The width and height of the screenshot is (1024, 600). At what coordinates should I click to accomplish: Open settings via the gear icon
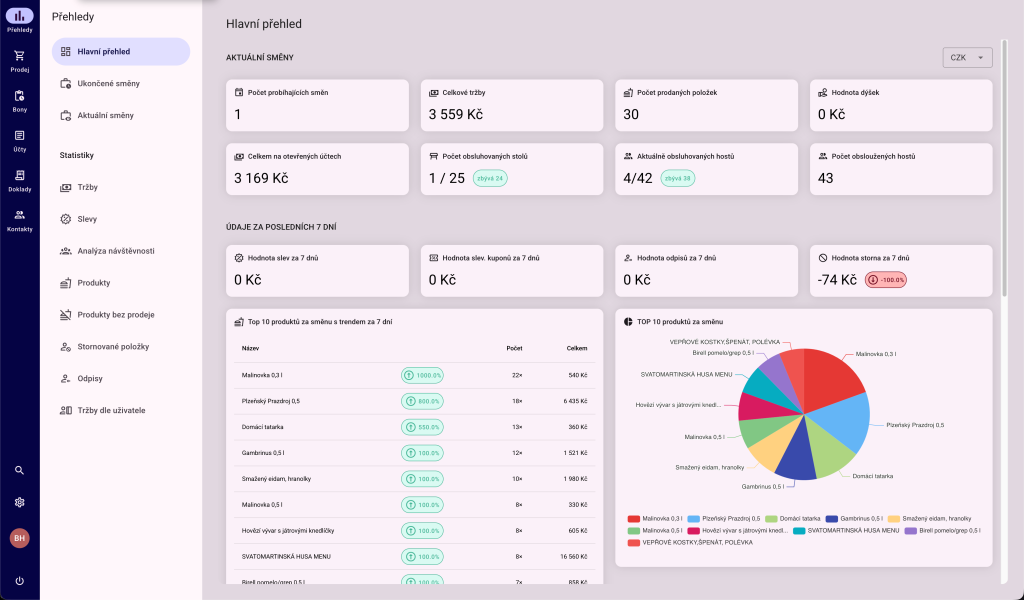tap(19, 502)
